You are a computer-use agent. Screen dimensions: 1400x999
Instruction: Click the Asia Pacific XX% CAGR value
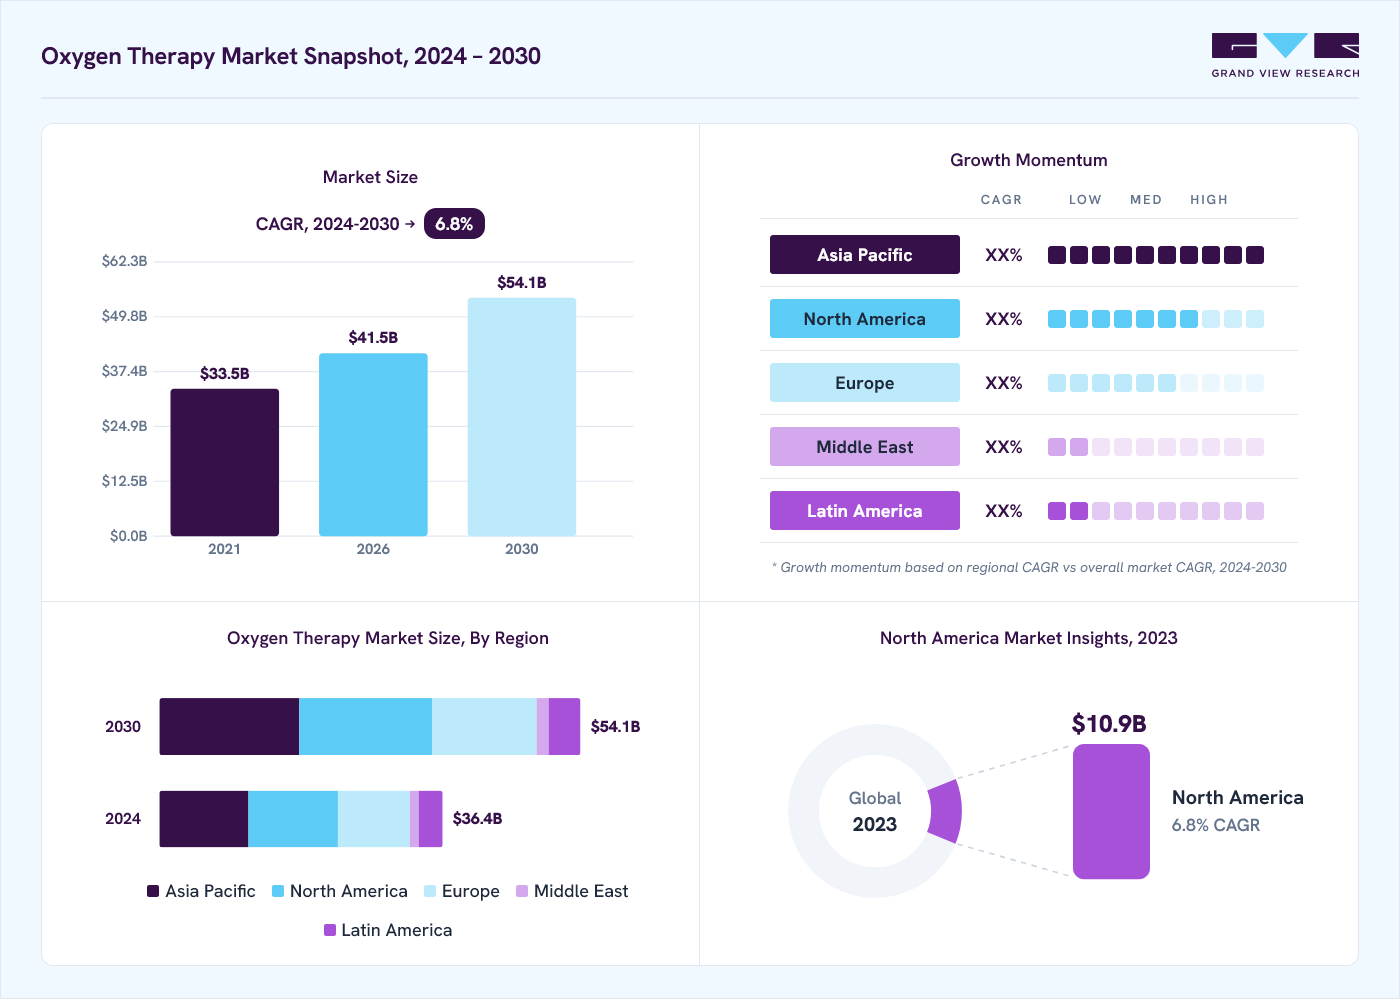[x=1004, y=255]
